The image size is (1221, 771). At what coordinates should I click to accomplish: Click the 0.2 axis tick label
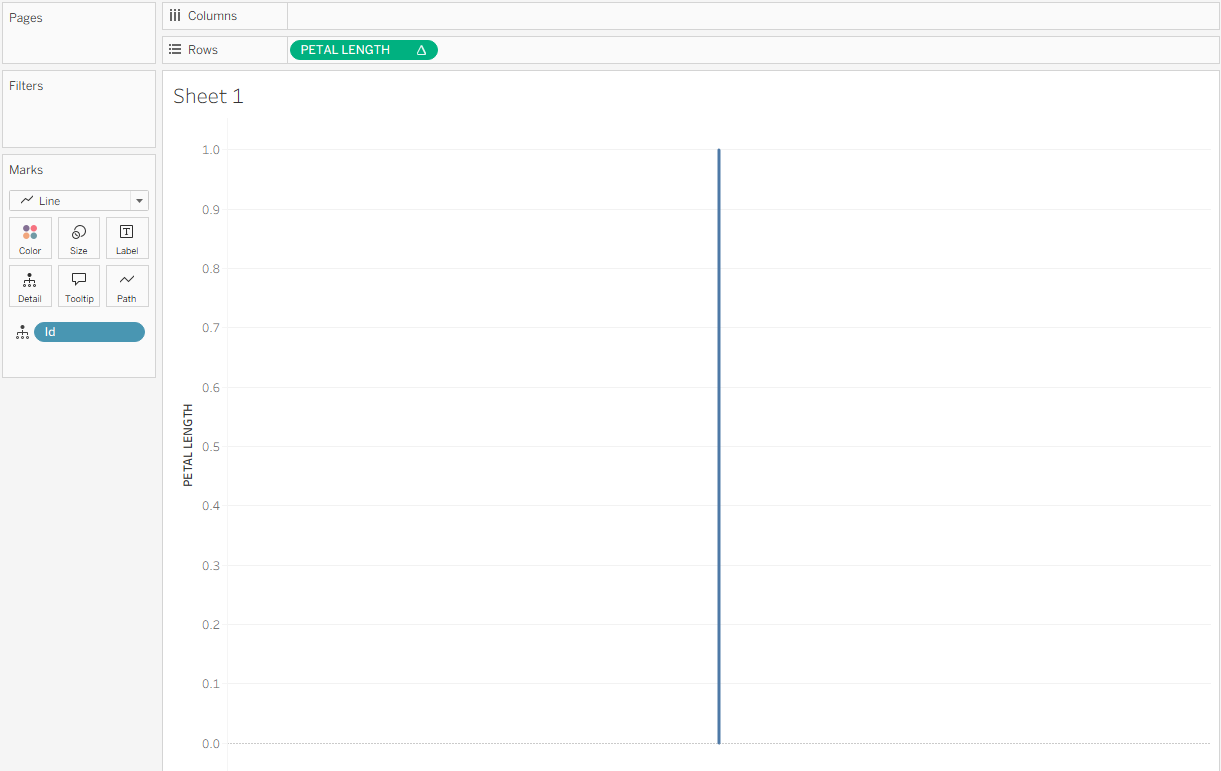(x=212, y=625)
